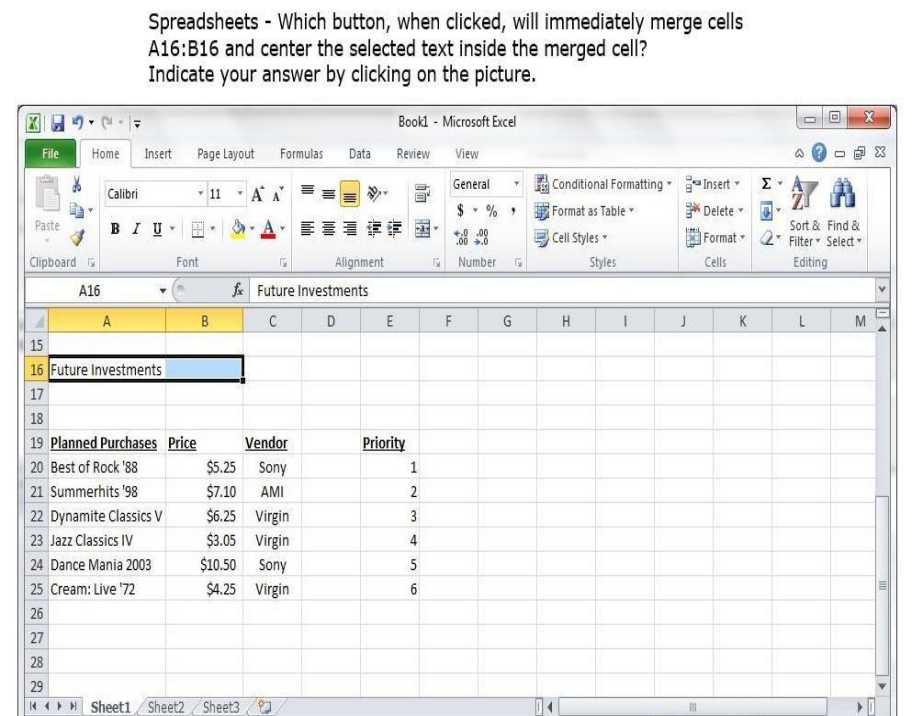Decrease font size with the small A icon
This screenshot has height=716, width=922.
[278, 194]
